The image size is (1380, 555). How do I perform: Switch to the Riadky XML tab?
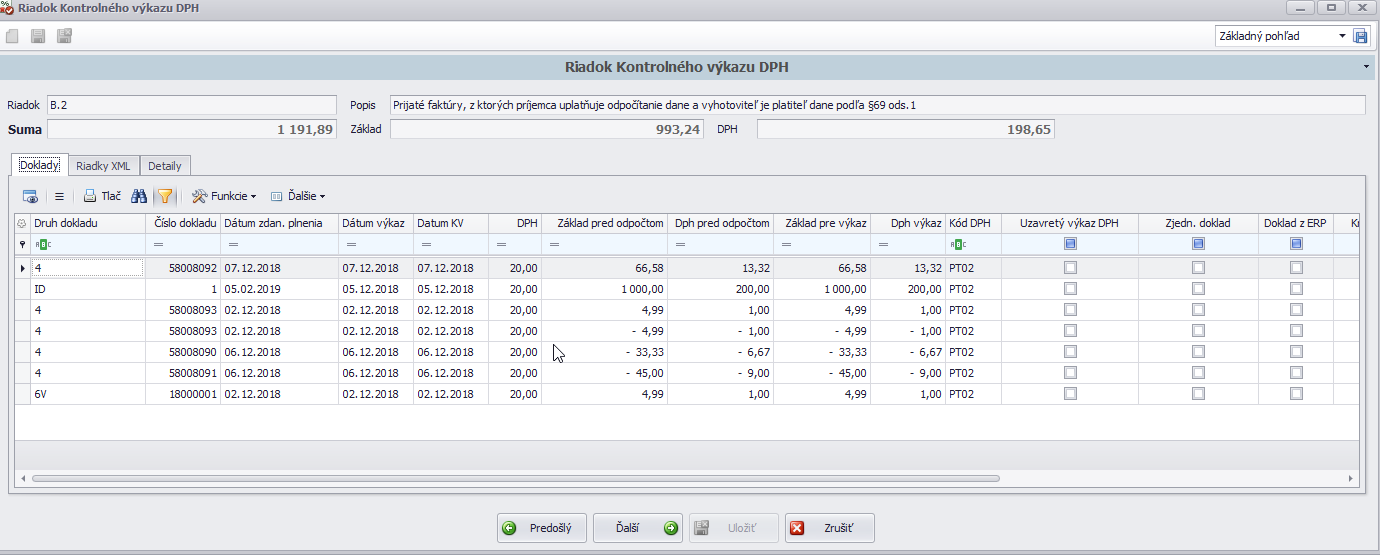point(103,166)
